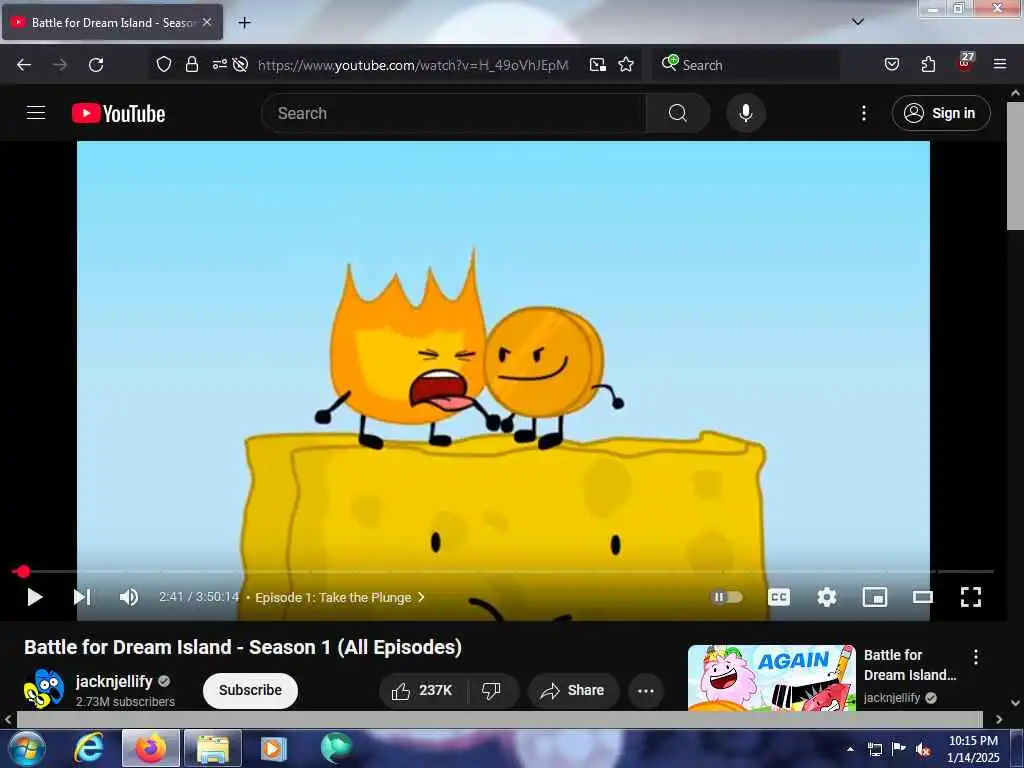Click the horizontal scrollbar at page bottom
This screenshot has height=768, width=1024.
coord(500,719)
